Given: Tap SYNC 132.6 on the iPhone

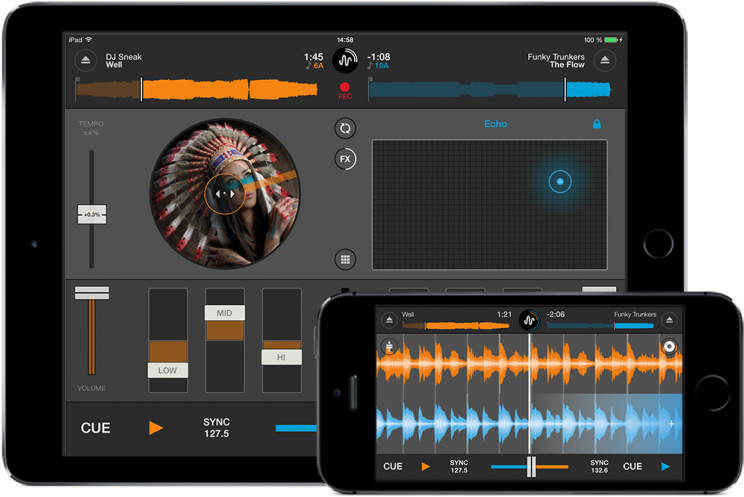Looking at the screenshot, I should pos(599,467).
